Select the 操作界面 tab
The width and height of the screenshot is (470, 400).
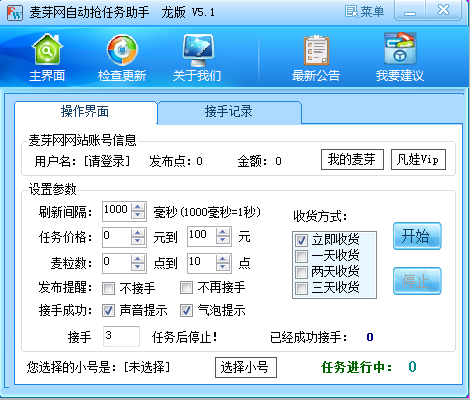85,112
